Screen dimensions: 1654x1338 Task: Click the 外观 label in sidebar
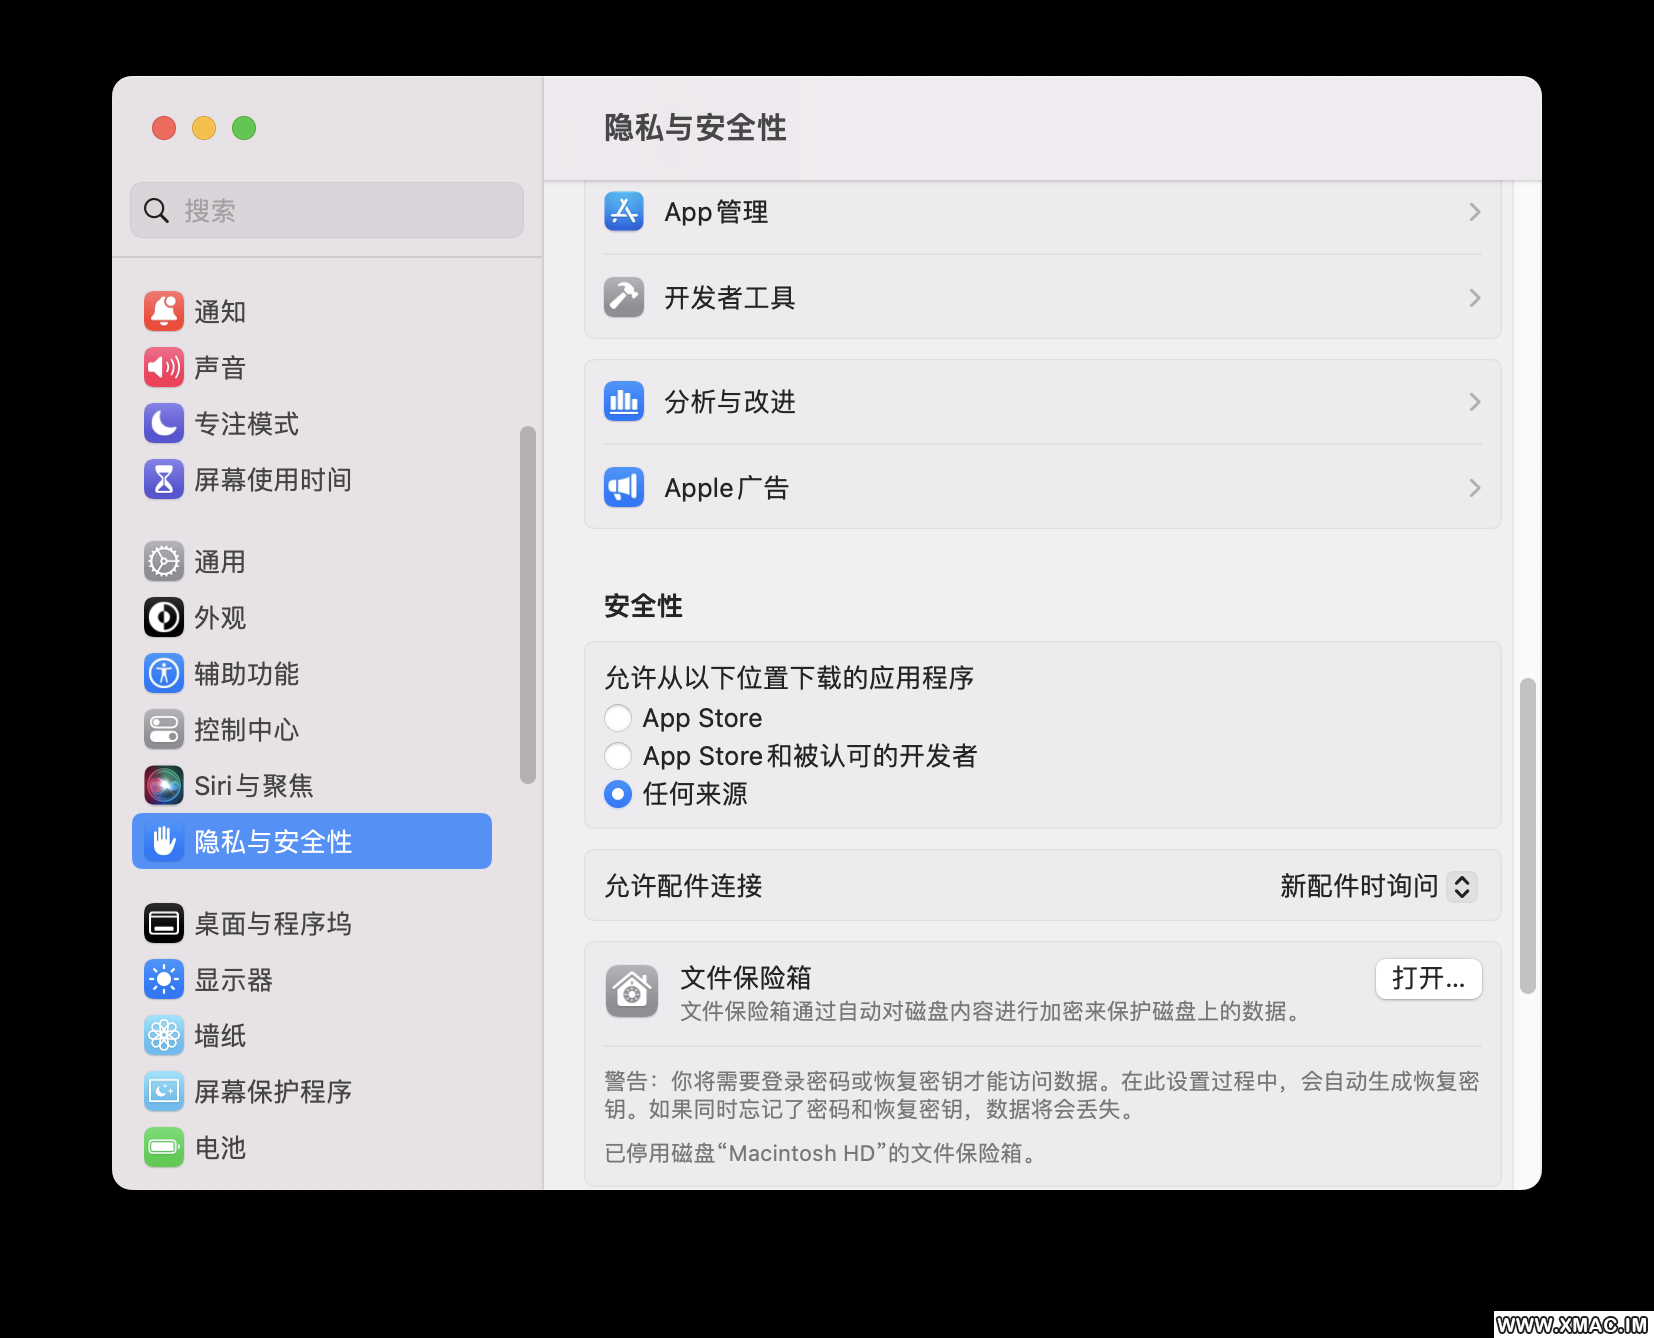click(x=220, y=618)
